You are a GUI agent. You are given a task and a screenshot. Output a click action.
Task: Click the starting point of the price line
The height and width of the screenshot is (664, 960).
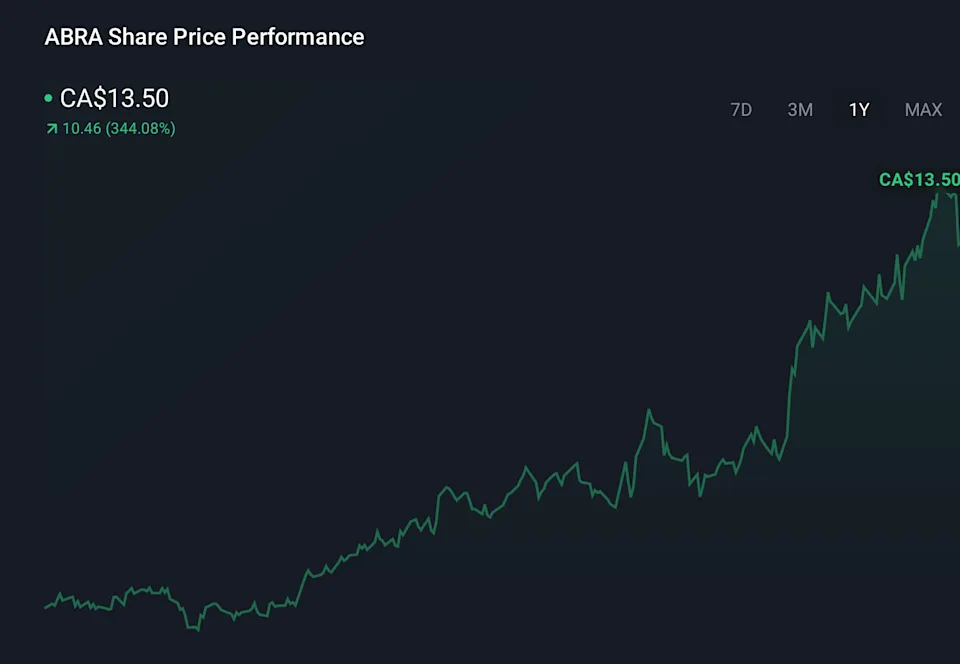coord(46,607)
